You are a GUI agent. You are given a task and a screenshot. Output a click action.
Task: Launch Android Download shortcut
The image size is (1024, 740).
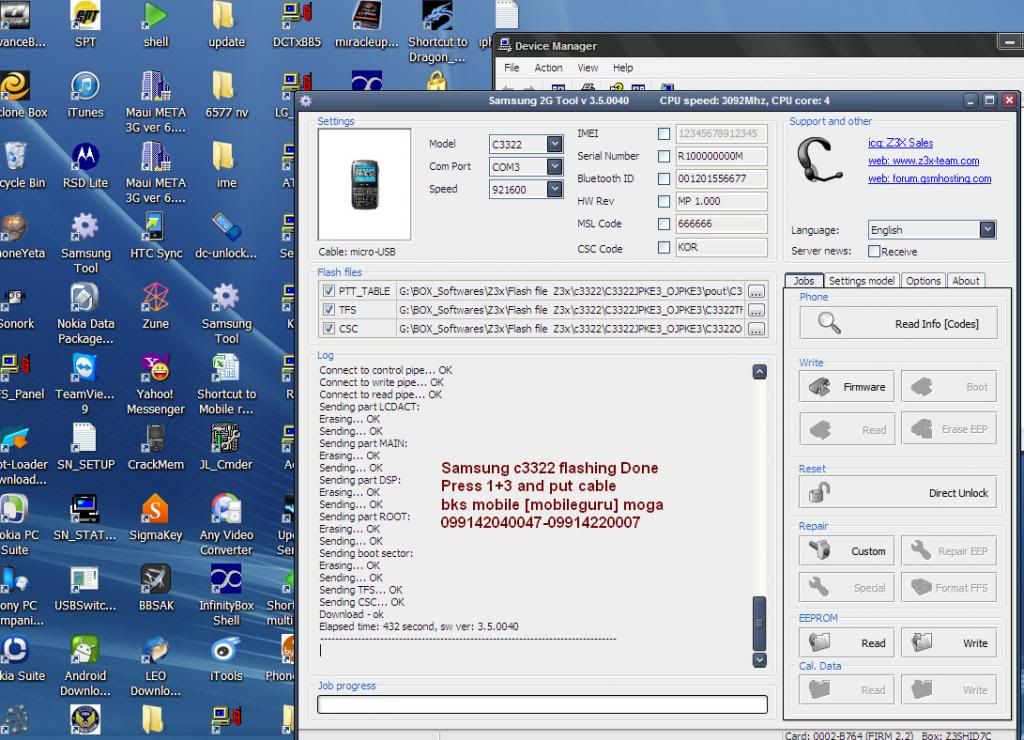tap(85, 666)
